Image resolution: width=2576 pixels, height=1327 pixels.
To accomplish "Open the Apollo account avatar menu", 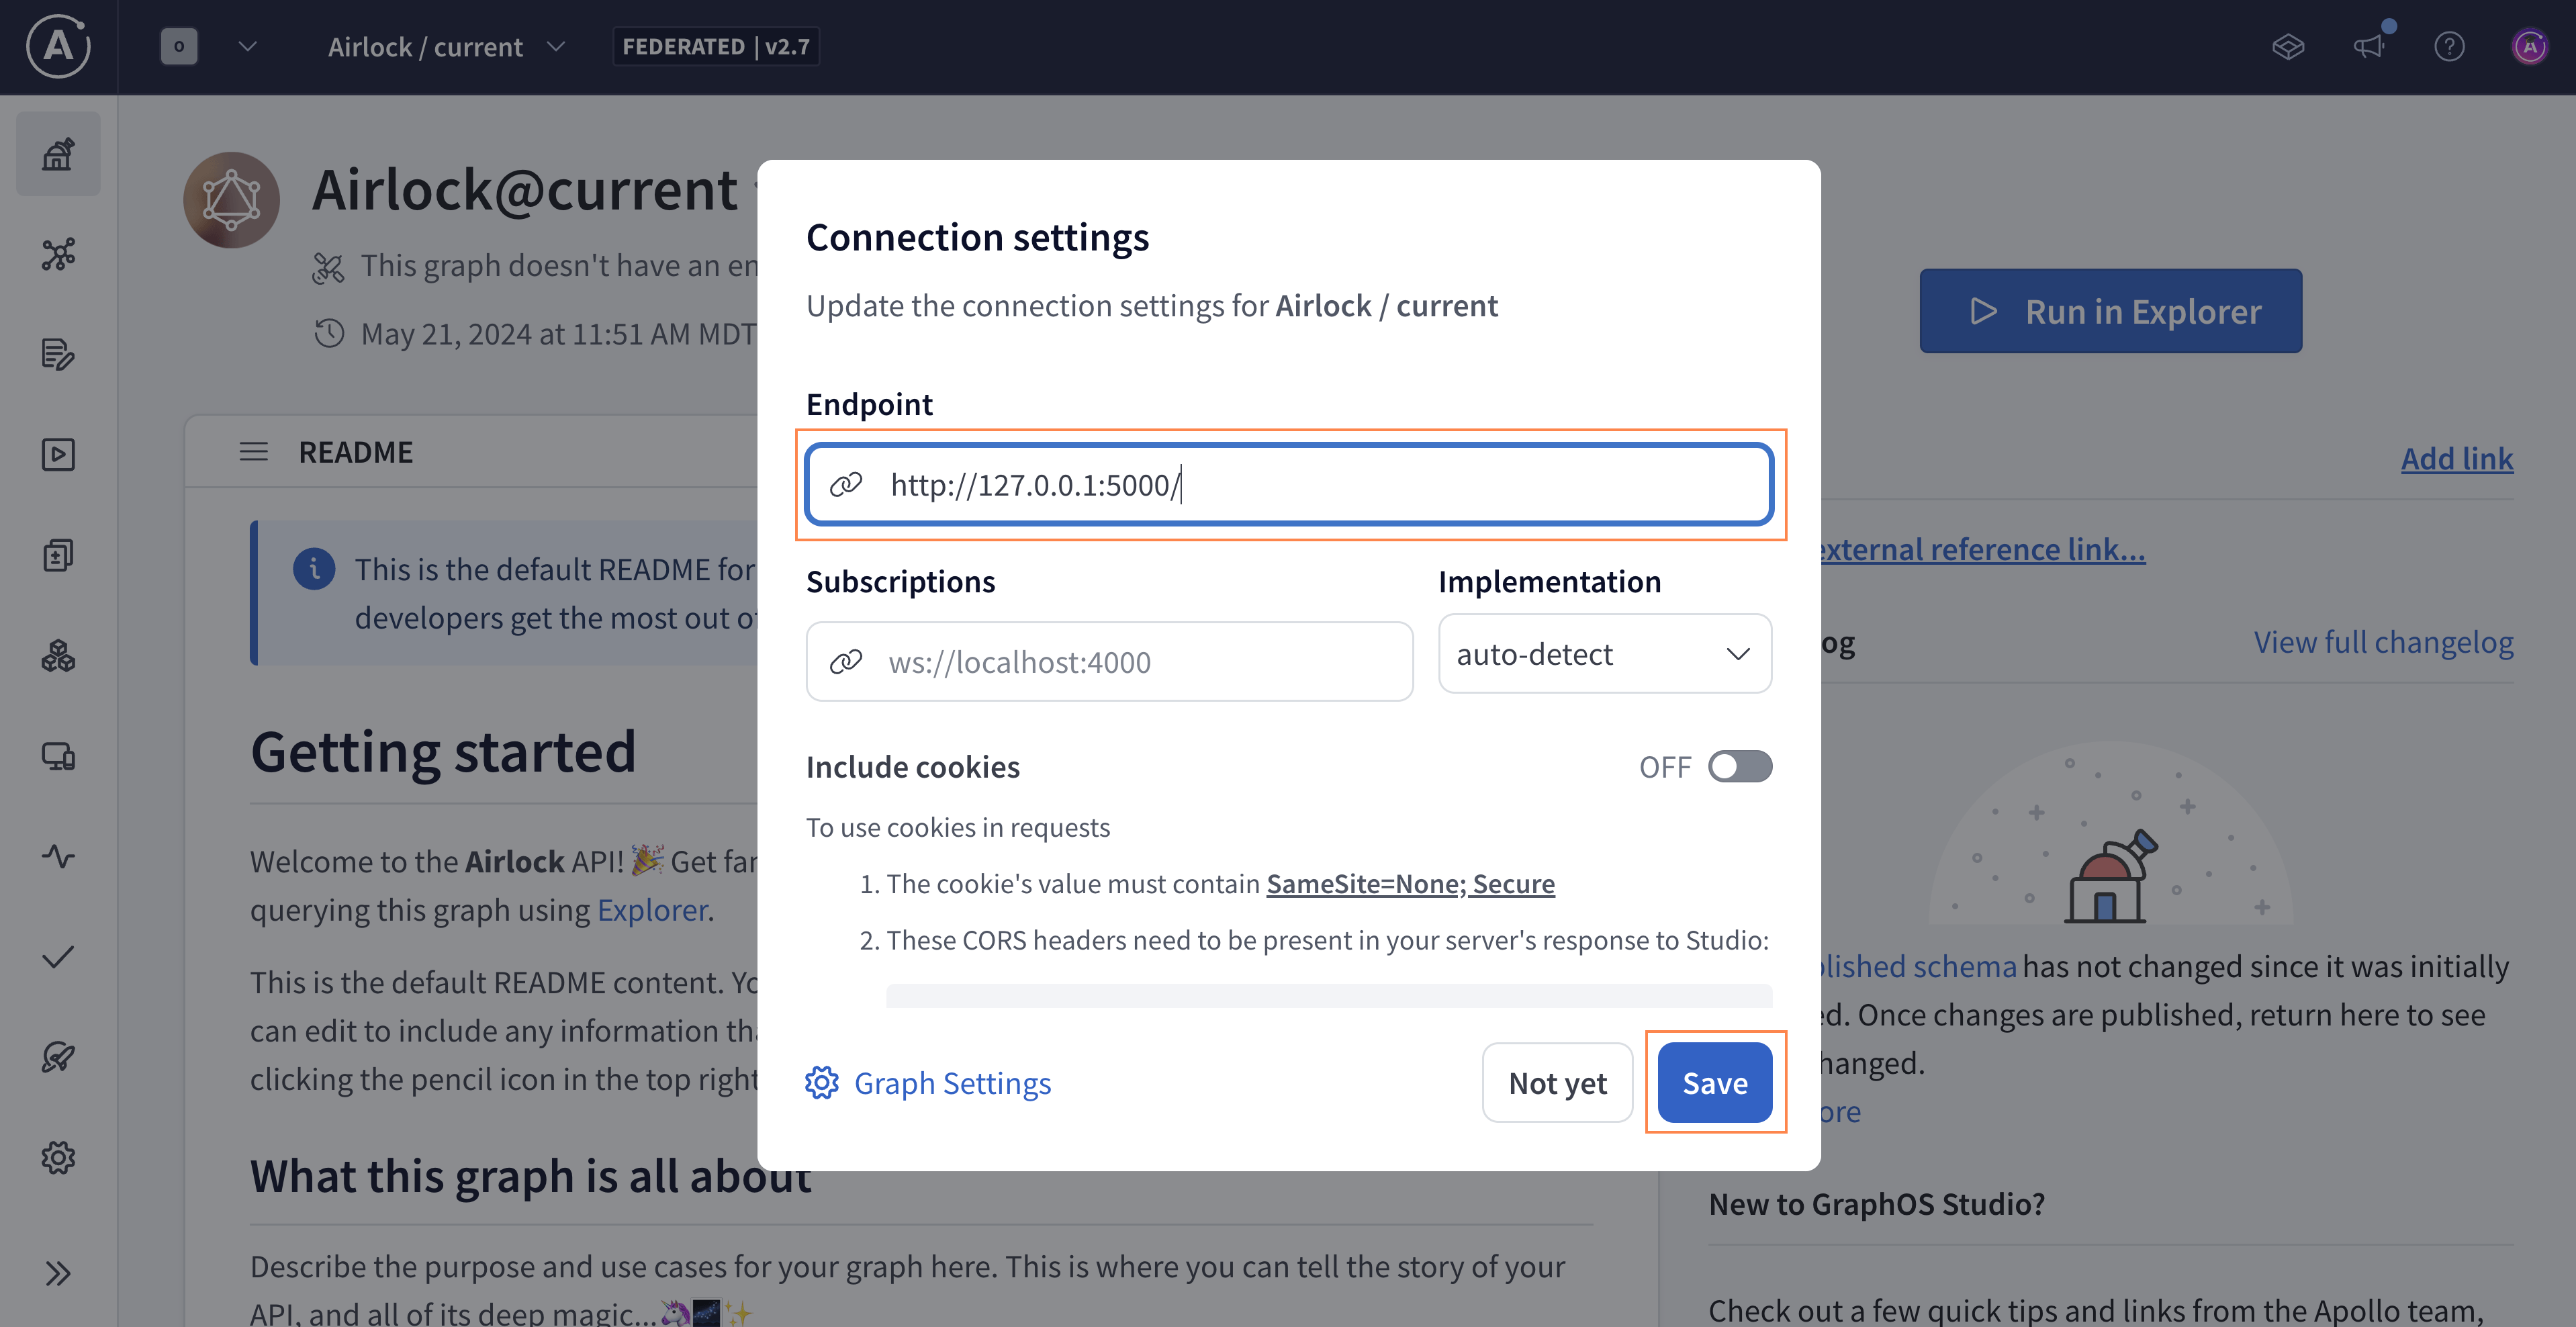I will tap(2530, 47).
